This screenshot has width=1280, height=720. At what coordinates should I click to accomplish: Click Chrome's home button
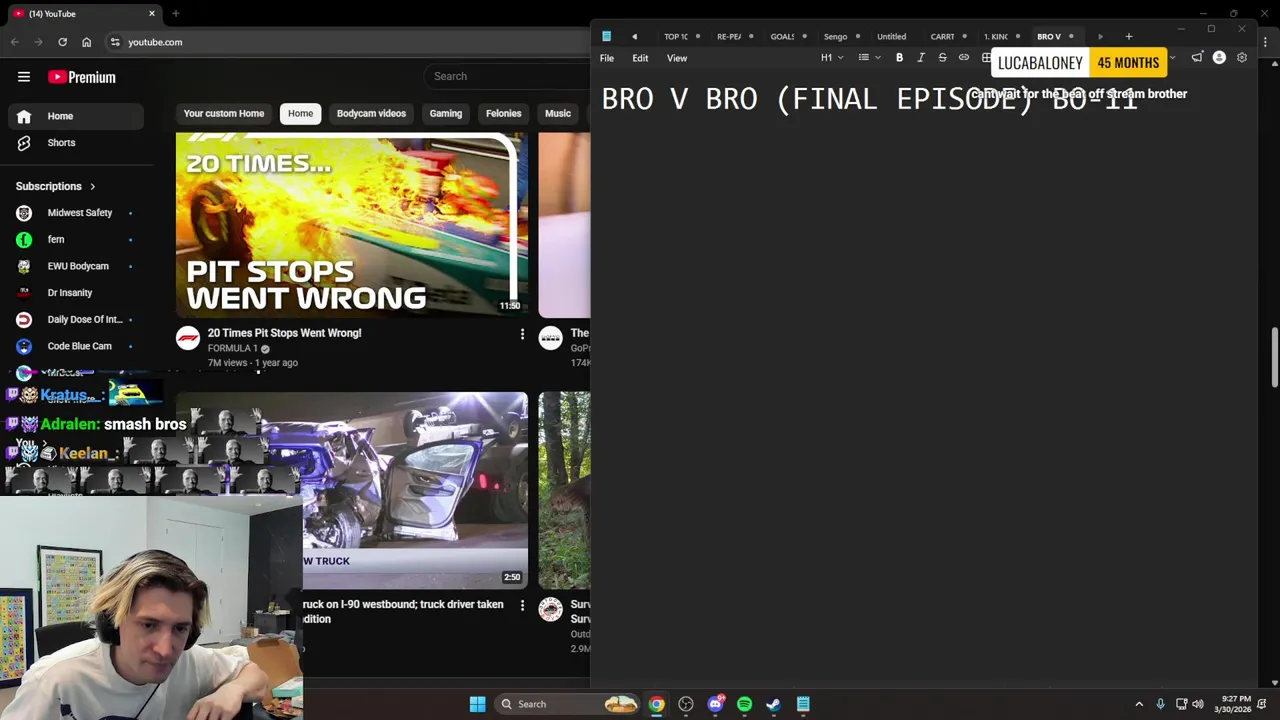pos(86,42)
